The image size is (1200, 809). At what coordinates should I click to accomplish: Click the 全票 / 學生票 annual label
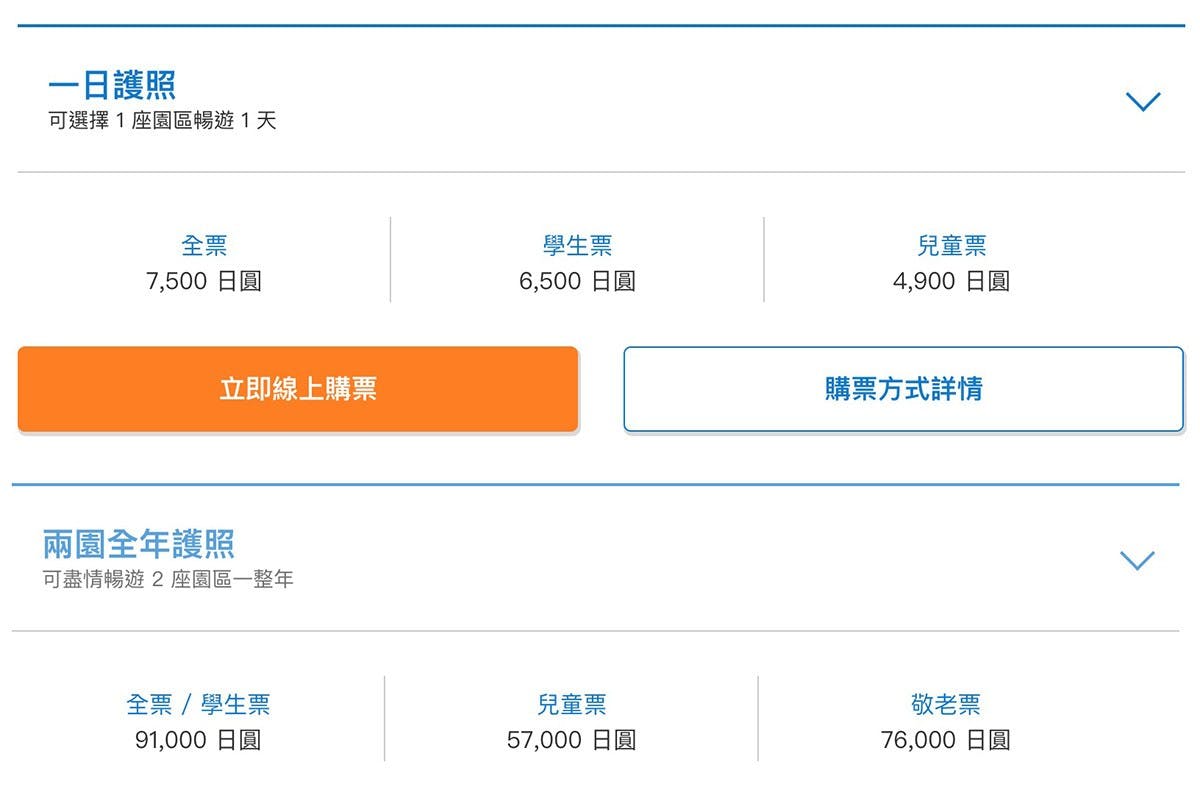tap(198, 704)
